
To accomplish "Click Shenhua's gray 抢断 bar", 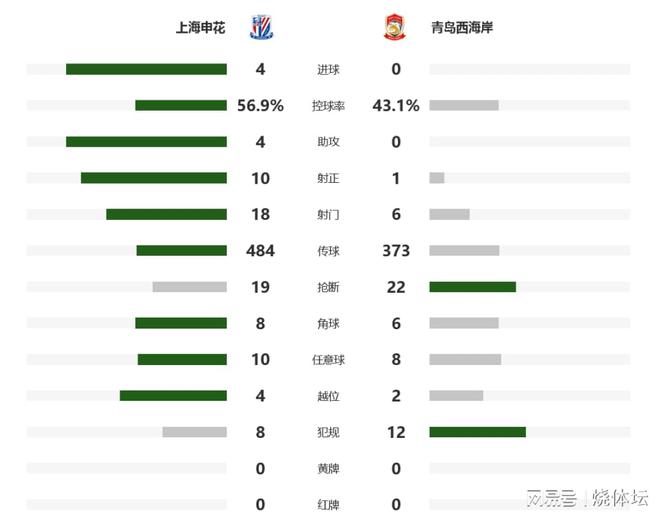I will point(190,287).
